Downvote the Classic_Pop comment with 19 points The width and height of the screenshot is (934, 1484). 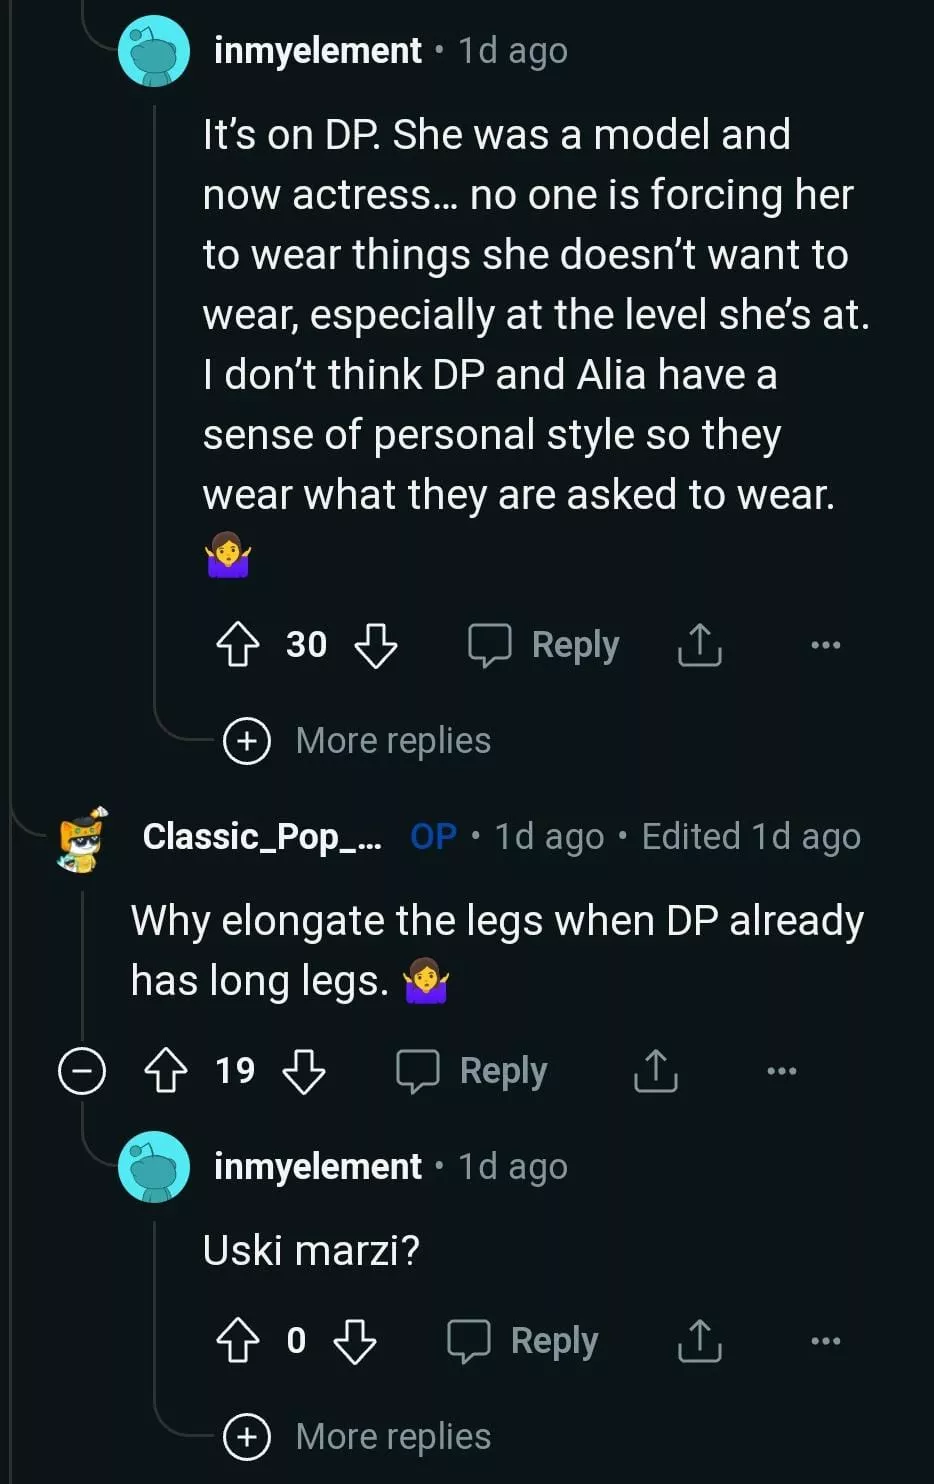click(x=304, y=1071)
